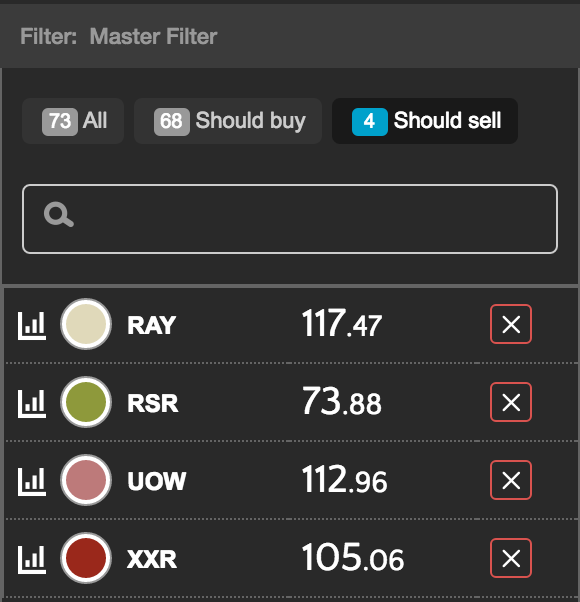This screenshot has height=602, width=580.
Task: Open the chart icon for RAY
Action: point(32,326)
